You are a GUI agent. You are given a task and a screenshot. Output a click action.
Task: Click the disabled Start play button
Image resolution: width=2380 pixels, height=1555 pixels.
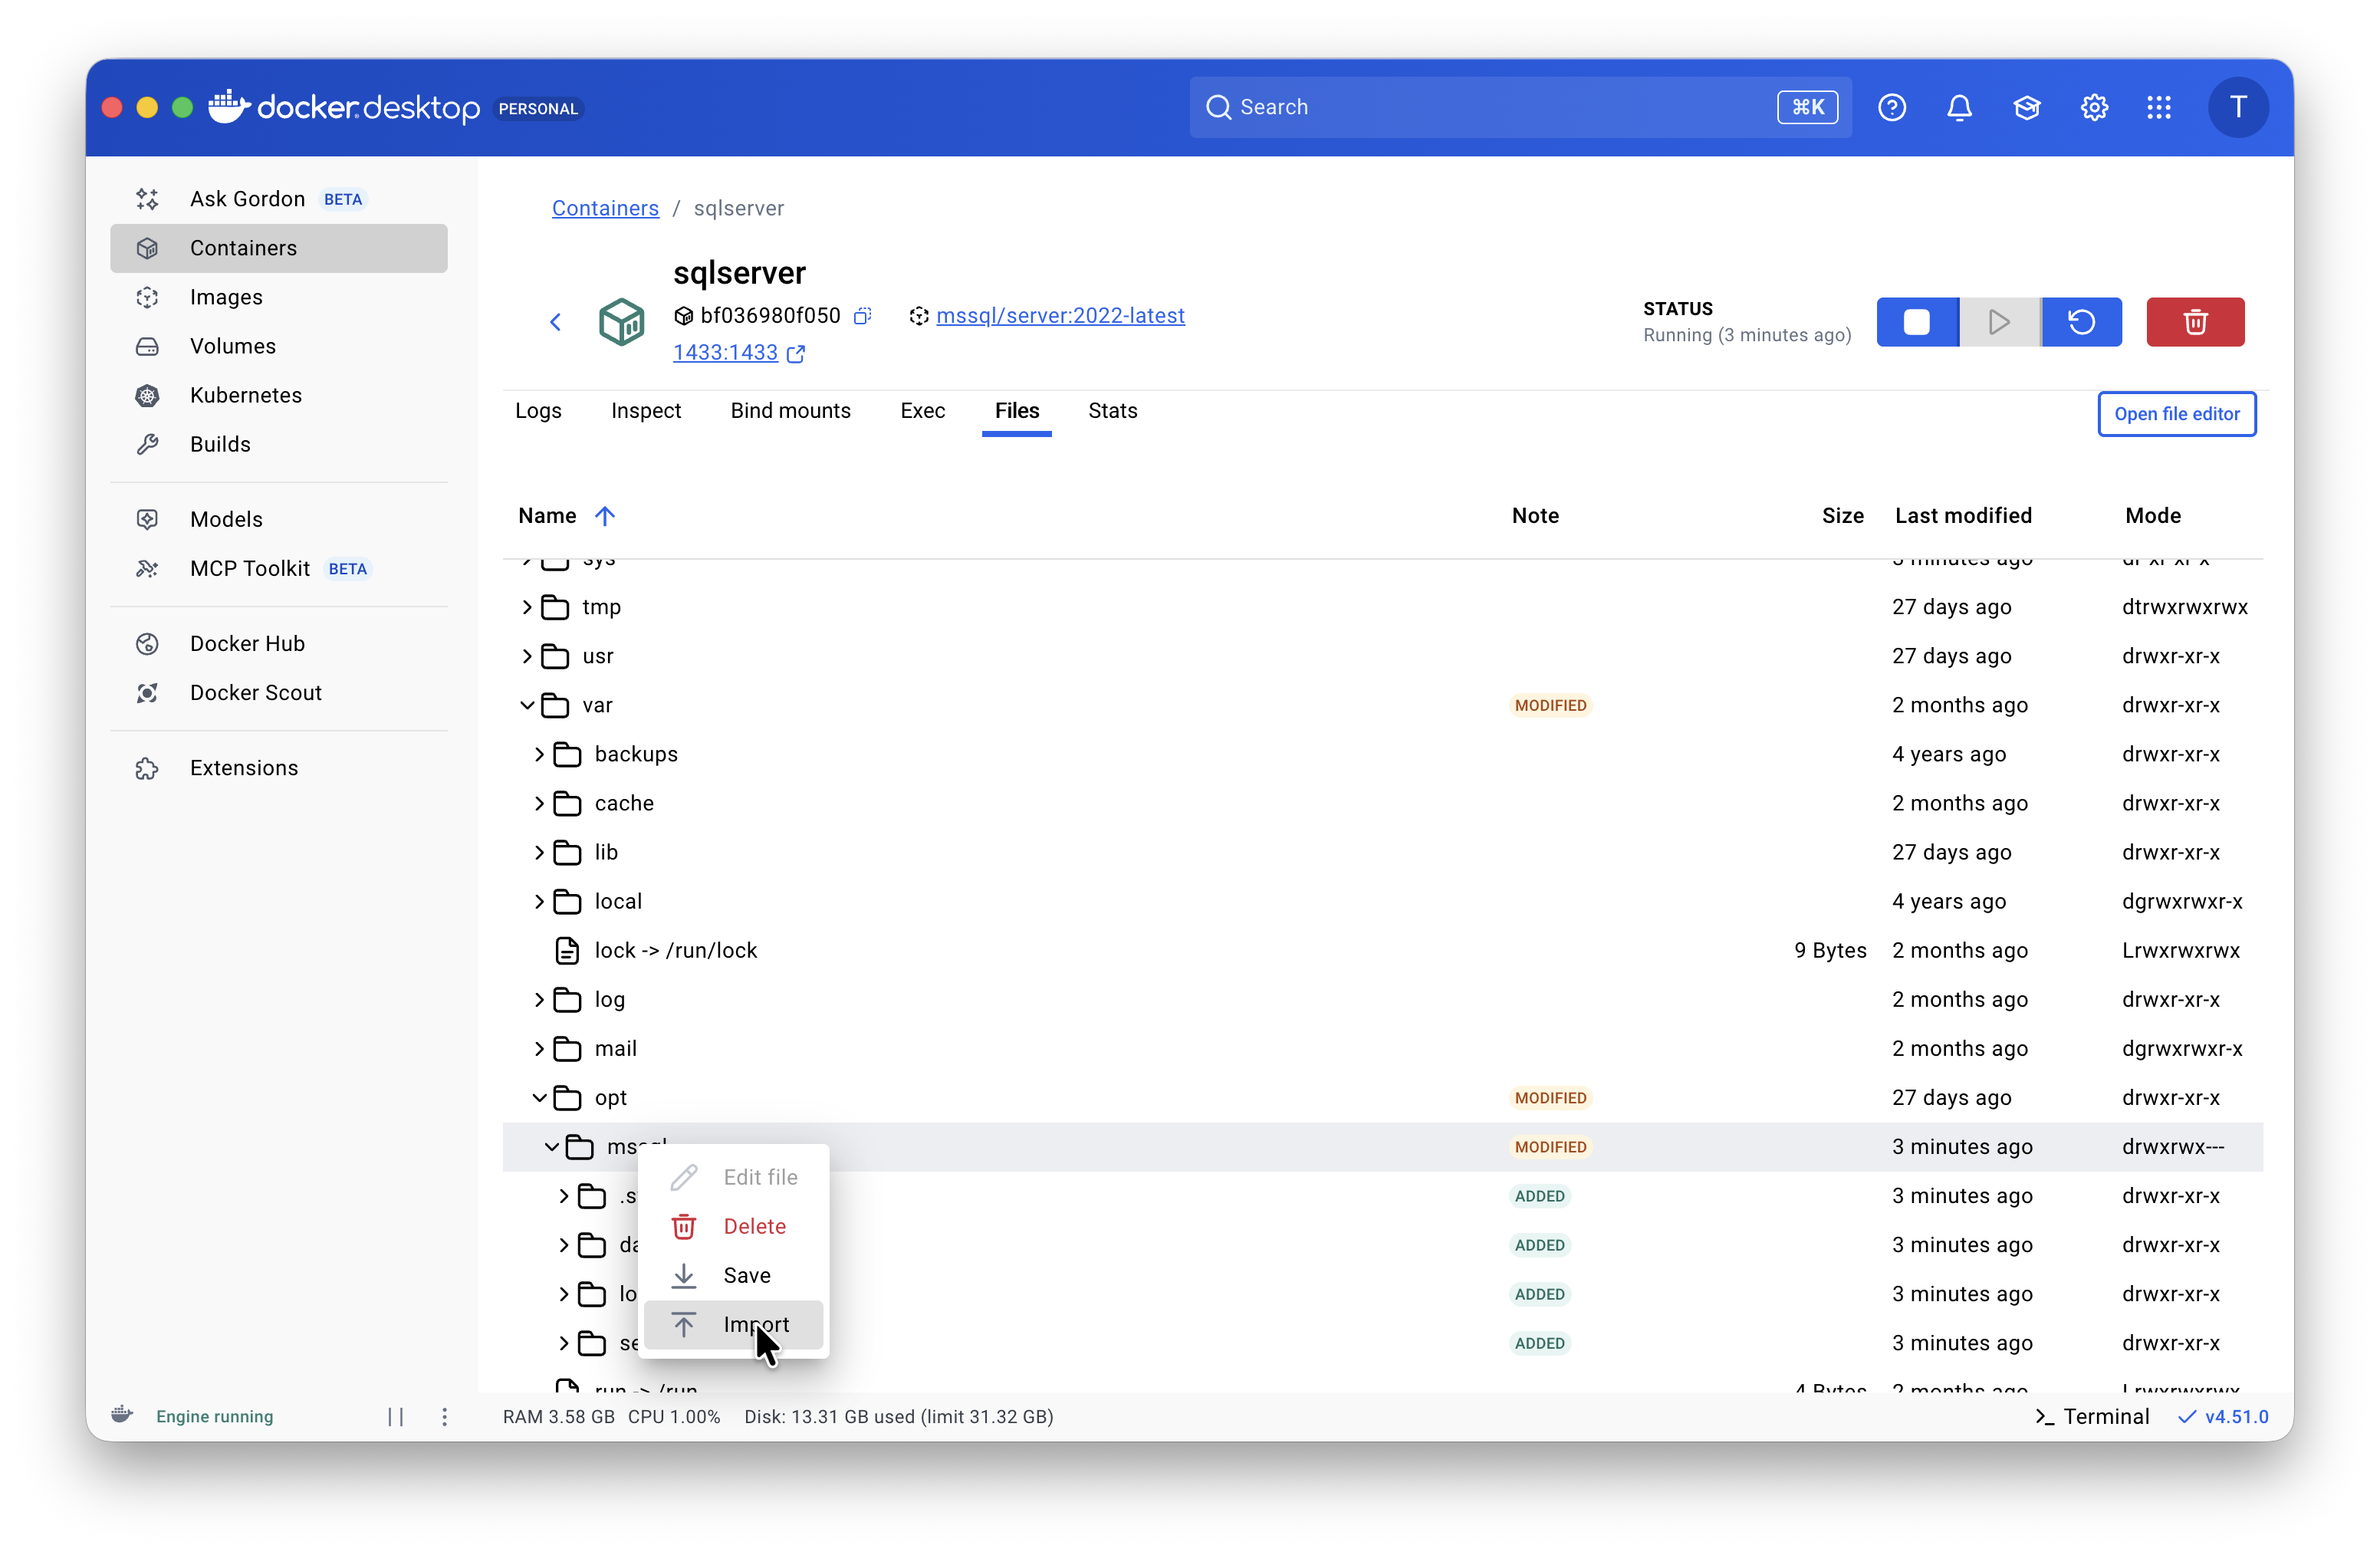1999,322
